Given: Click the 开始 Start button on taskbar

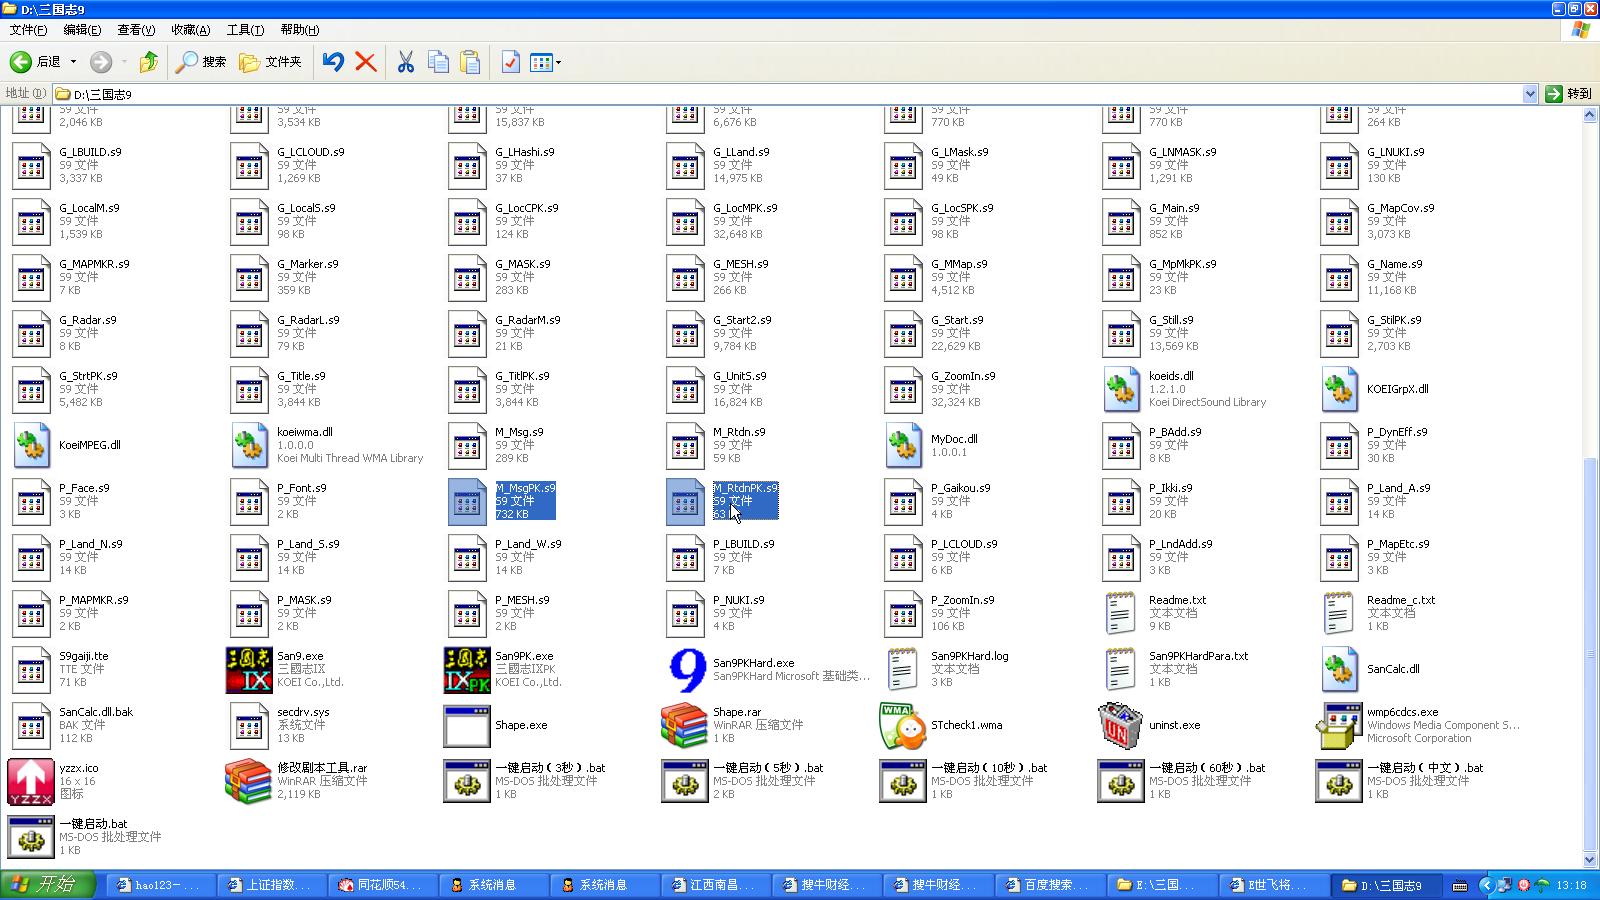Looking at the screenshot, I should [x=48, y=885].
